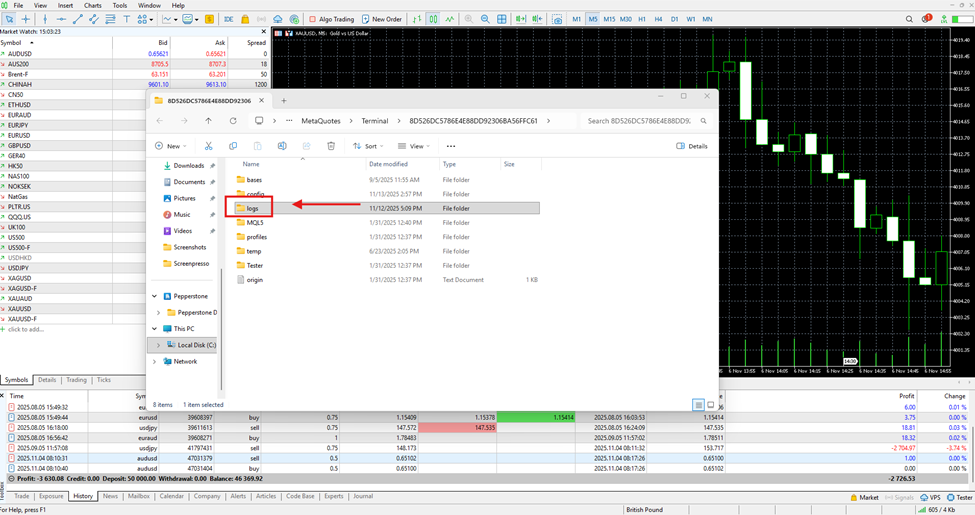975x515 pixels.
Task: Open the Sort dropdown in Explorer
Action: click(366, 146)
